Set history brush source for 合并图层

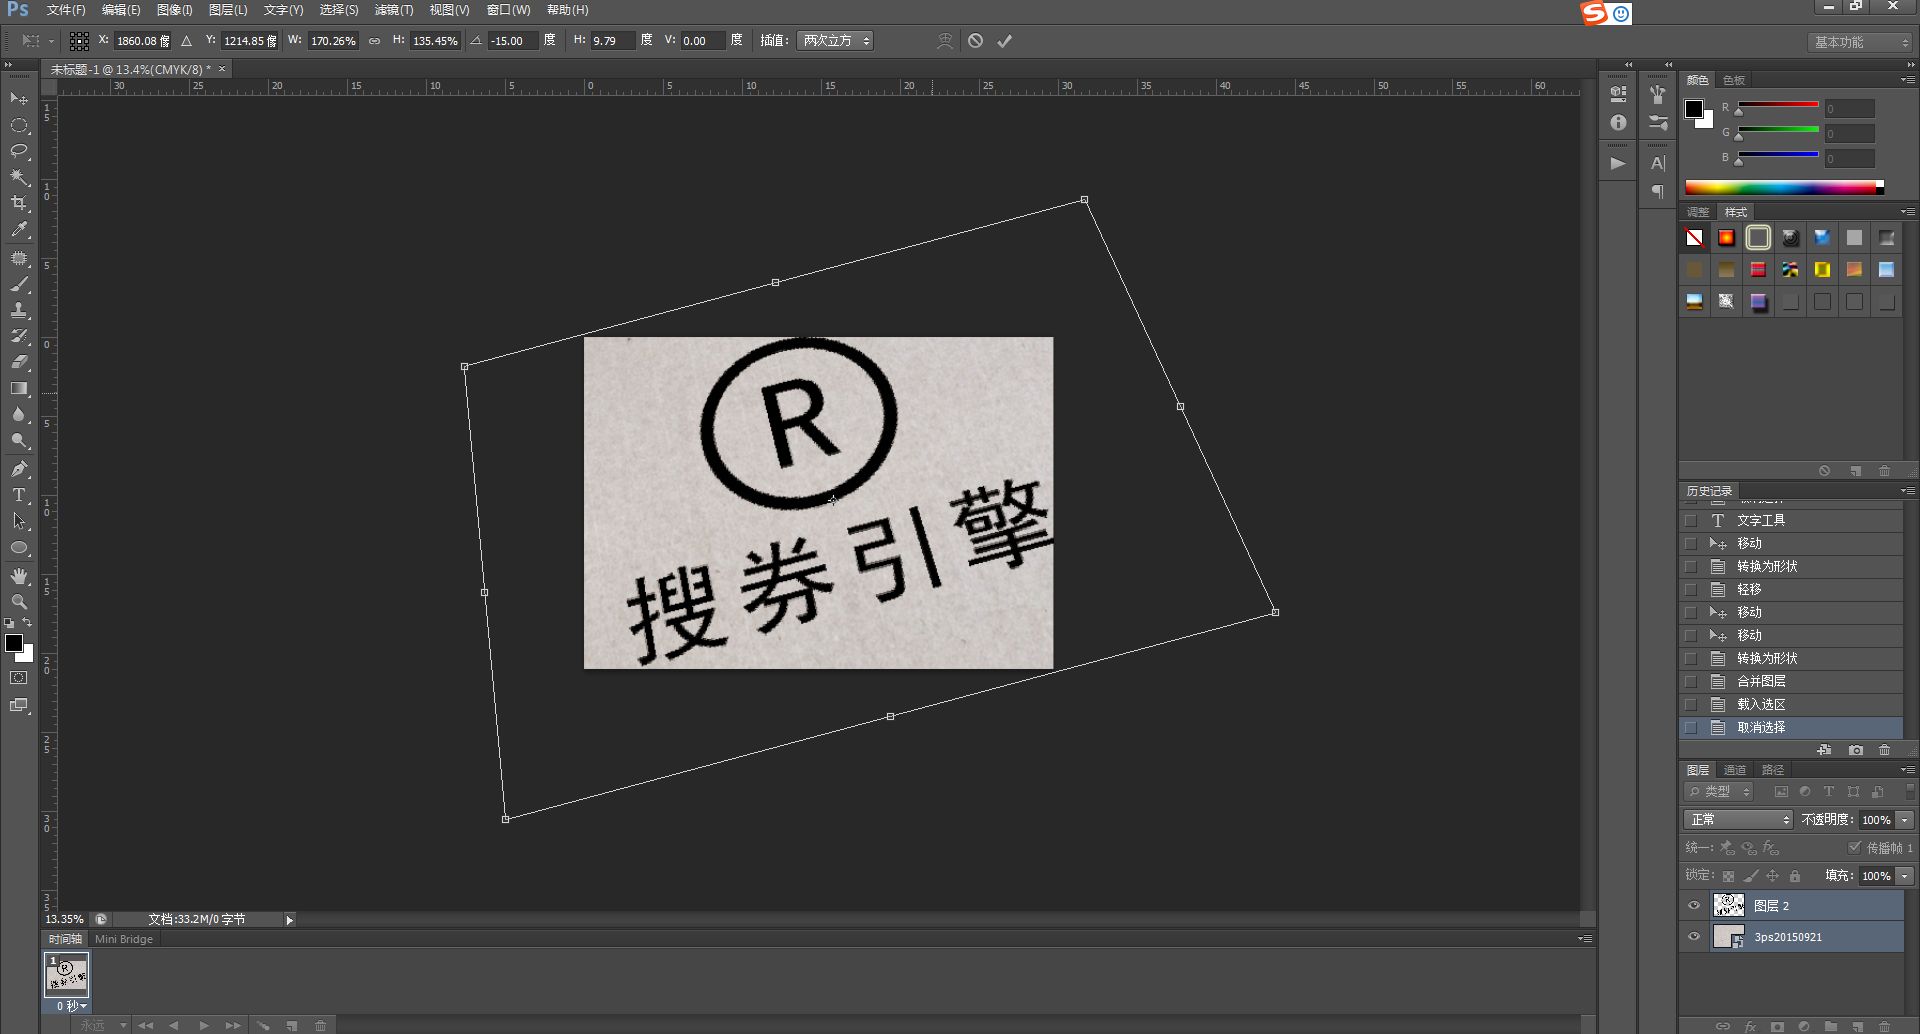click(x=1691, y=682)
